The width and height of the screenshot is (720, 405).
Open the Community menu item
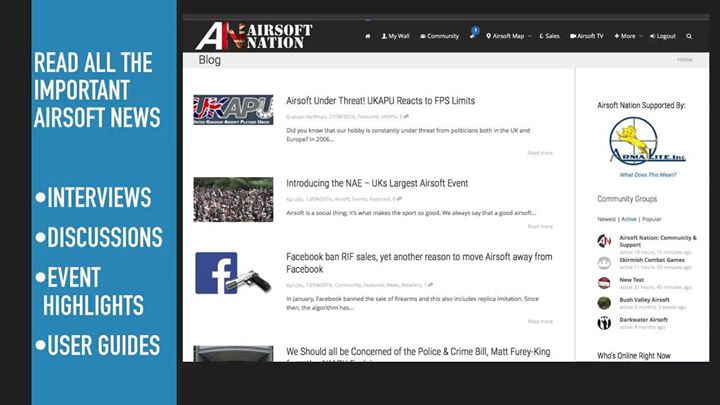(439, 36)
